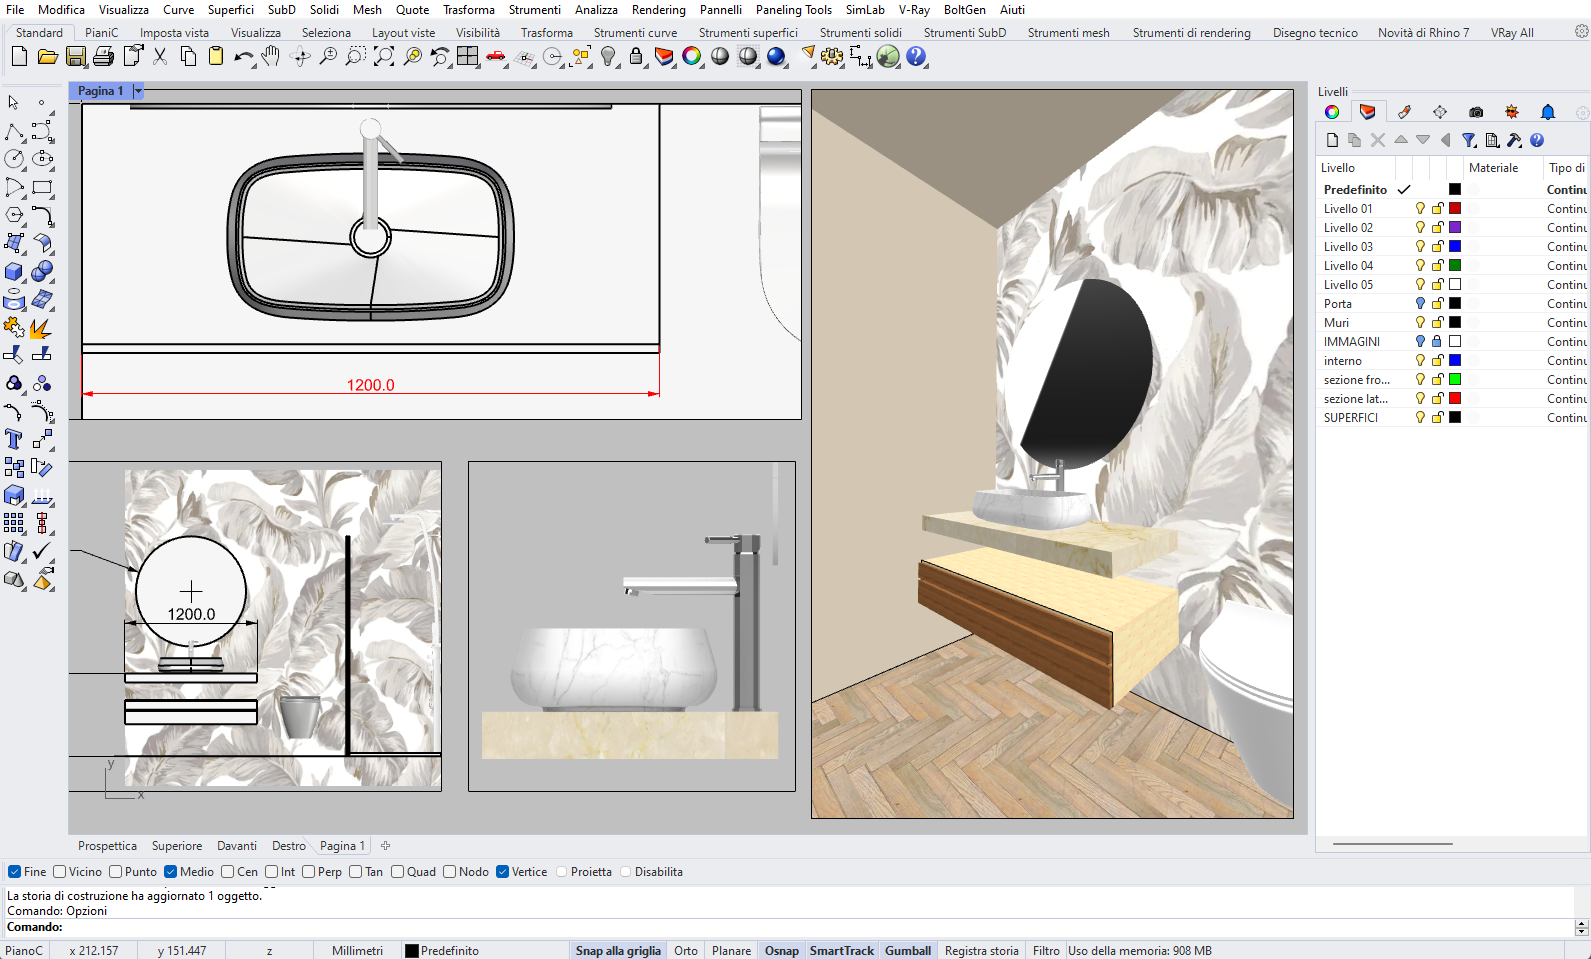The width and height of the screenshot is (1591, 959).
Task: Click the Livelli panel horizontal scrollbar
Action: pos(1392,844)
